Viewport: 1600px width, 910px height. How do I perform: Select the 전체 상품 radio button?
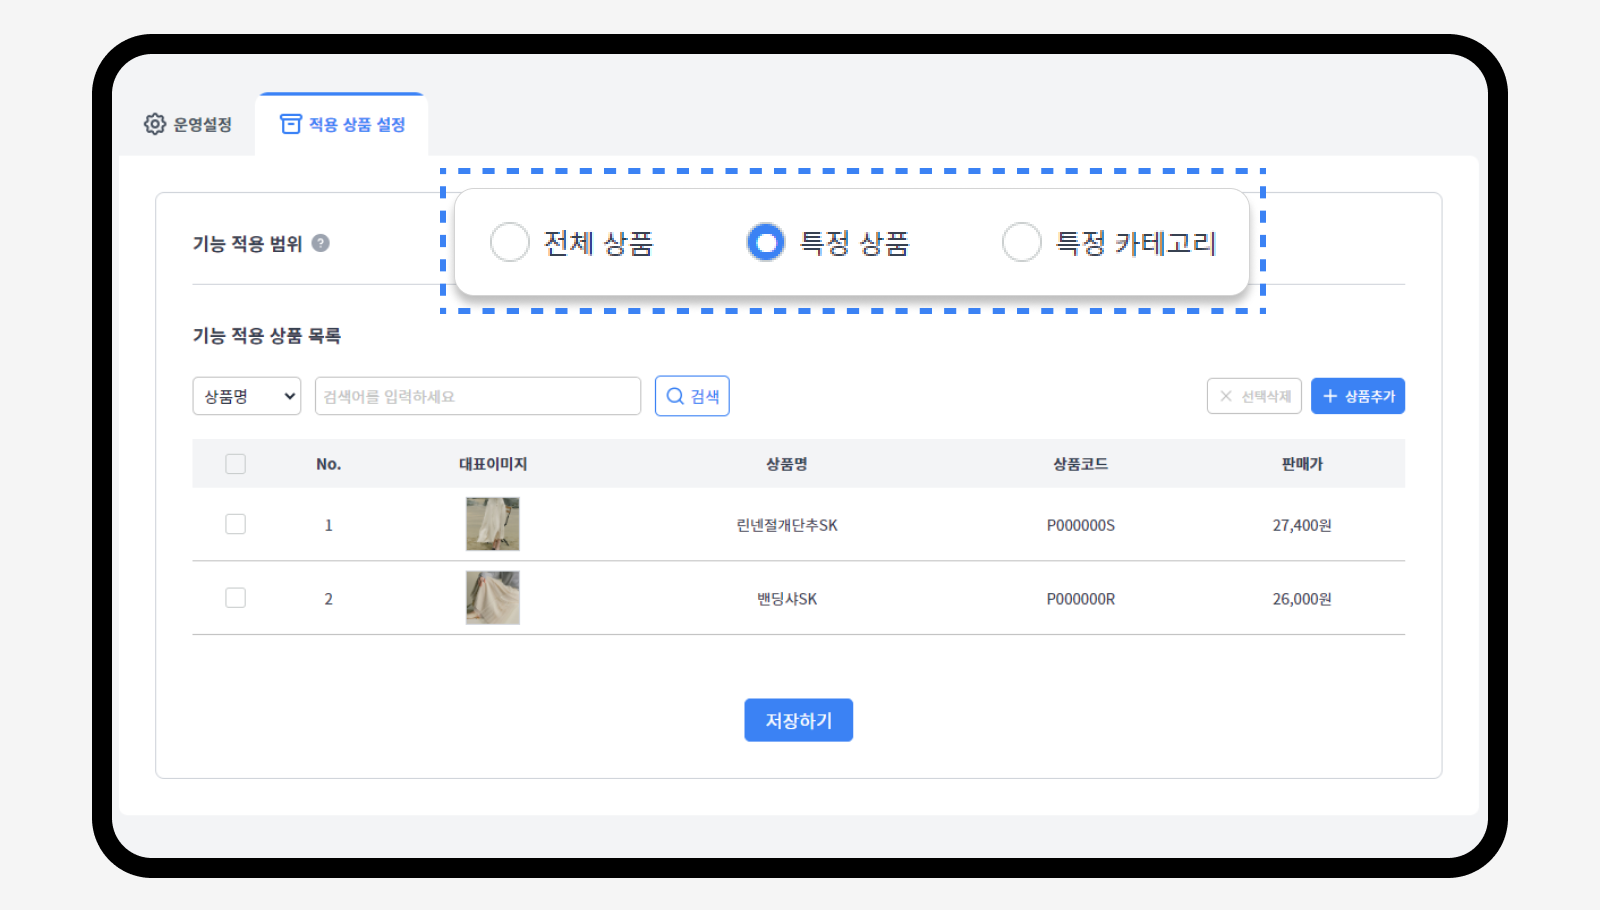click(x=510, y=242)
